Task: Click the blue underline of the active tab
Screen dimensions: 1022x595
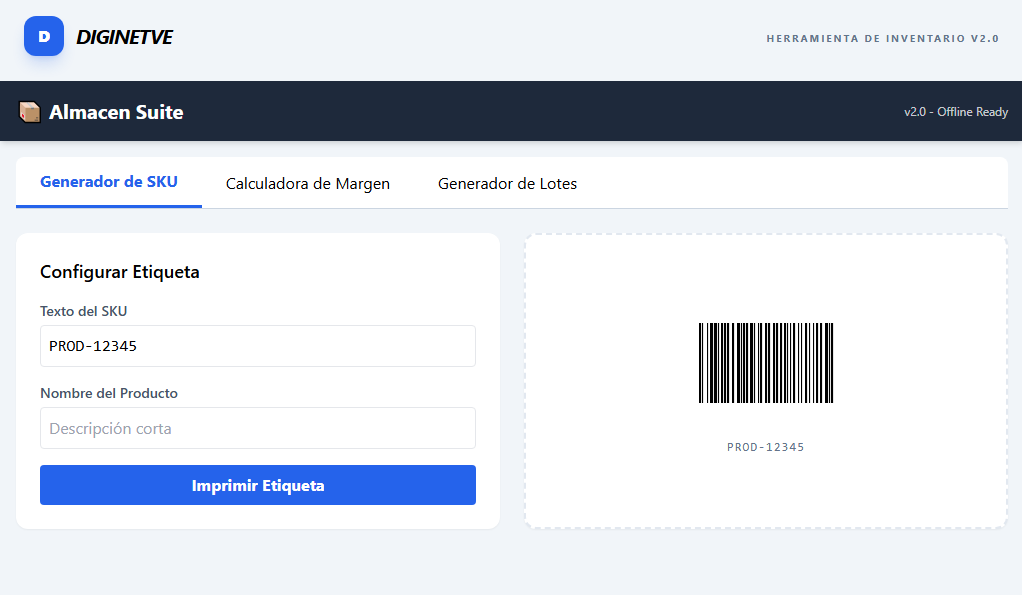Action: 108,207
